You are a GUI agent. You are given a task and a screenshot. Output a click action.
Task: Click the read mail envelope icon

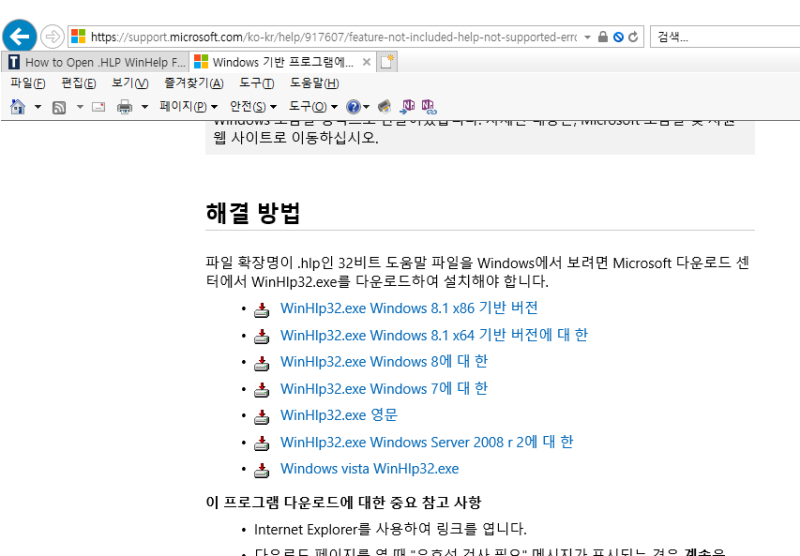point(98,107)
